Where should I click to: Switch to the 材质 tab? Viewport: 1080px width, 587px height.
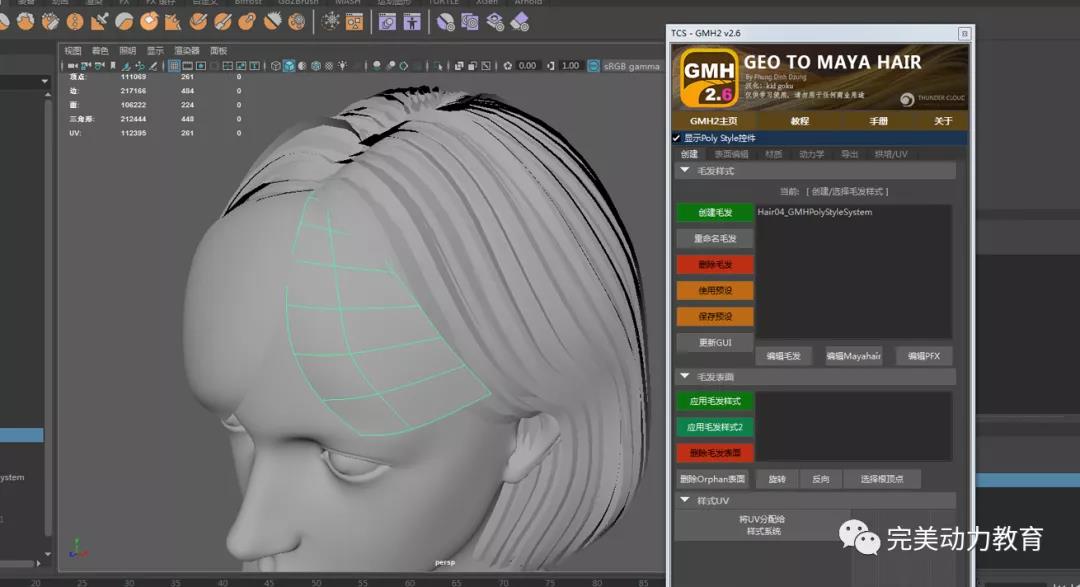pyautogui.click(x=773, y=155)
